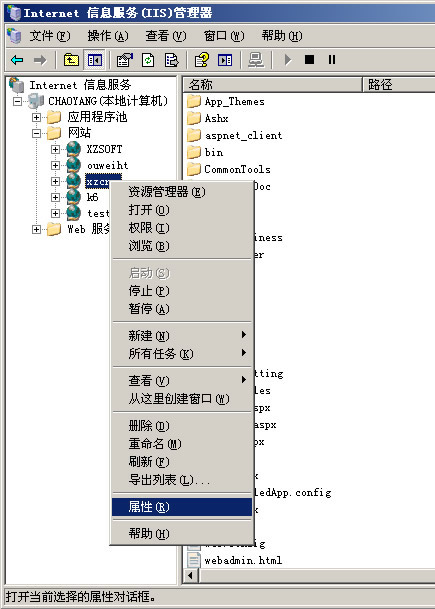Choose 重命名(M) in the context menu

pos(182,444)
